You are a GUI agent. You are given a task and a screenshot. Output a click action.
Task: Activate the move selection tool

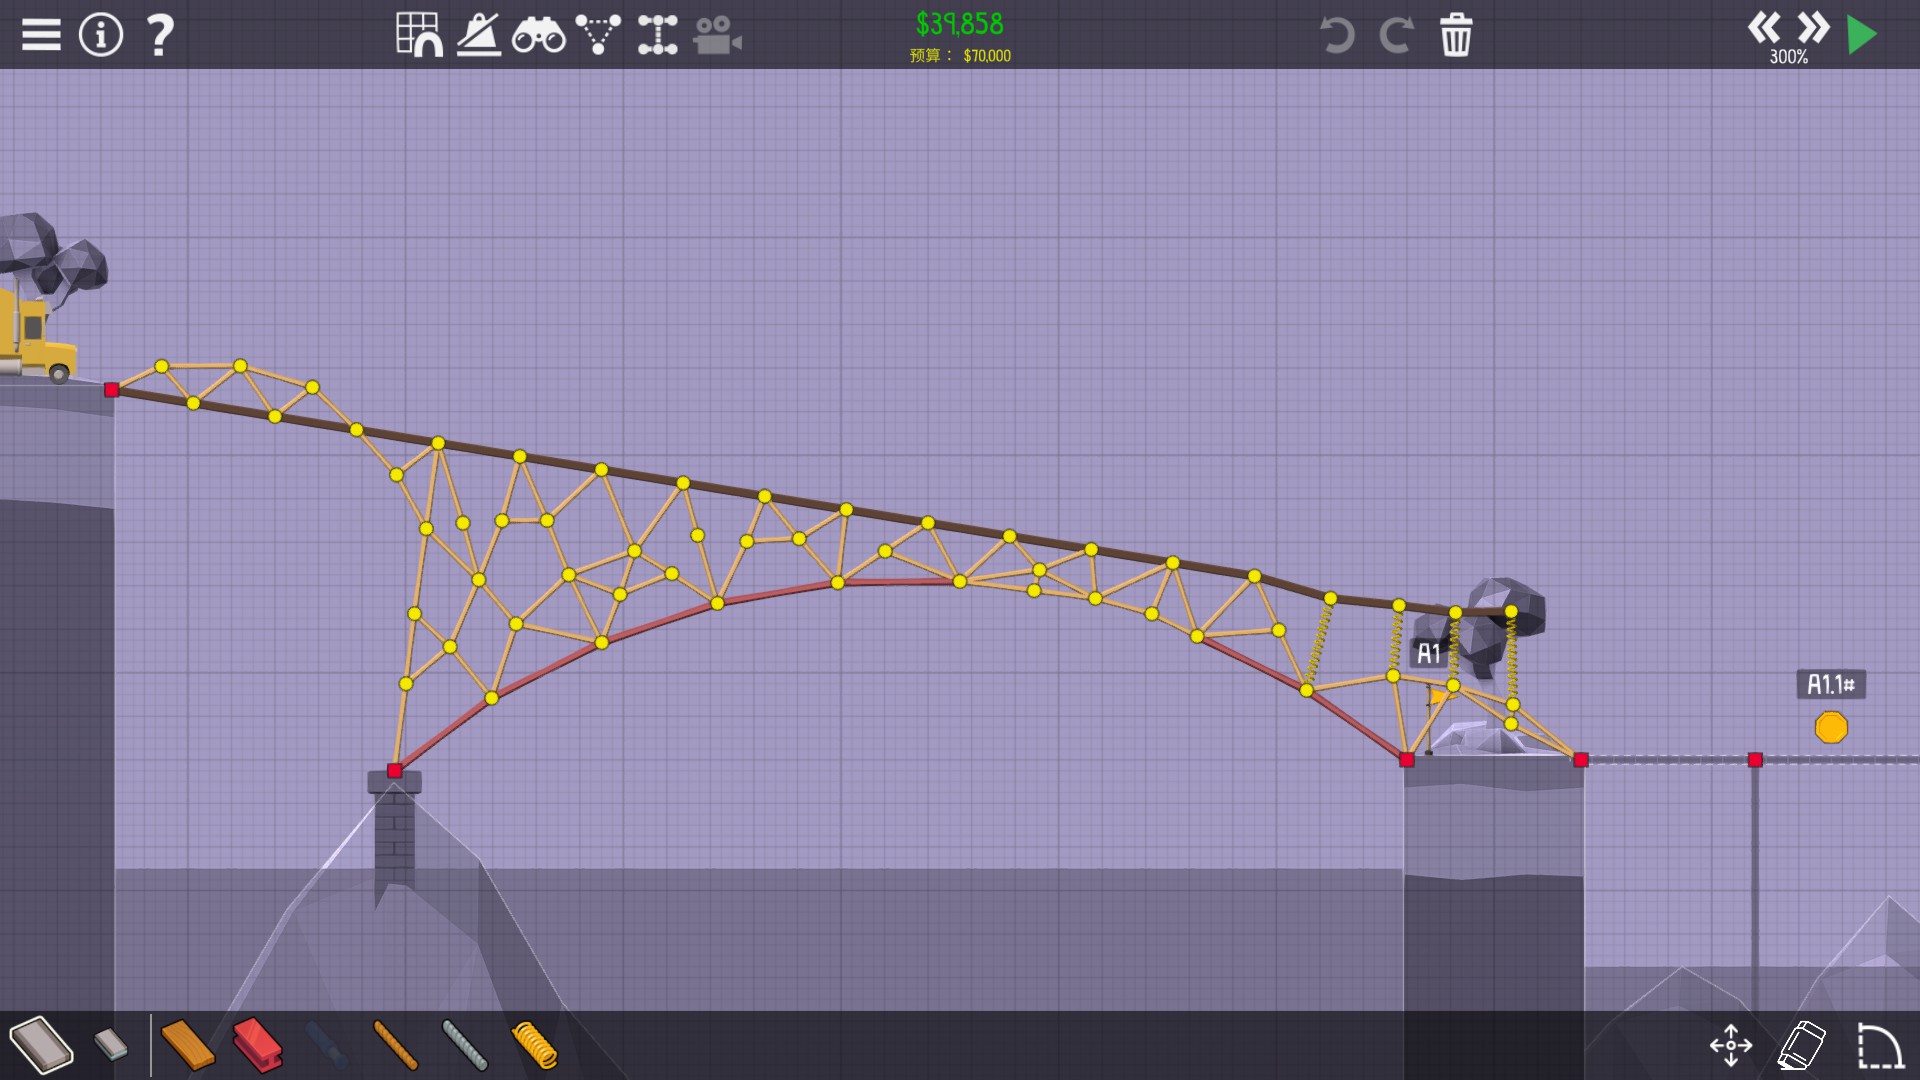coord(1731,1045)
